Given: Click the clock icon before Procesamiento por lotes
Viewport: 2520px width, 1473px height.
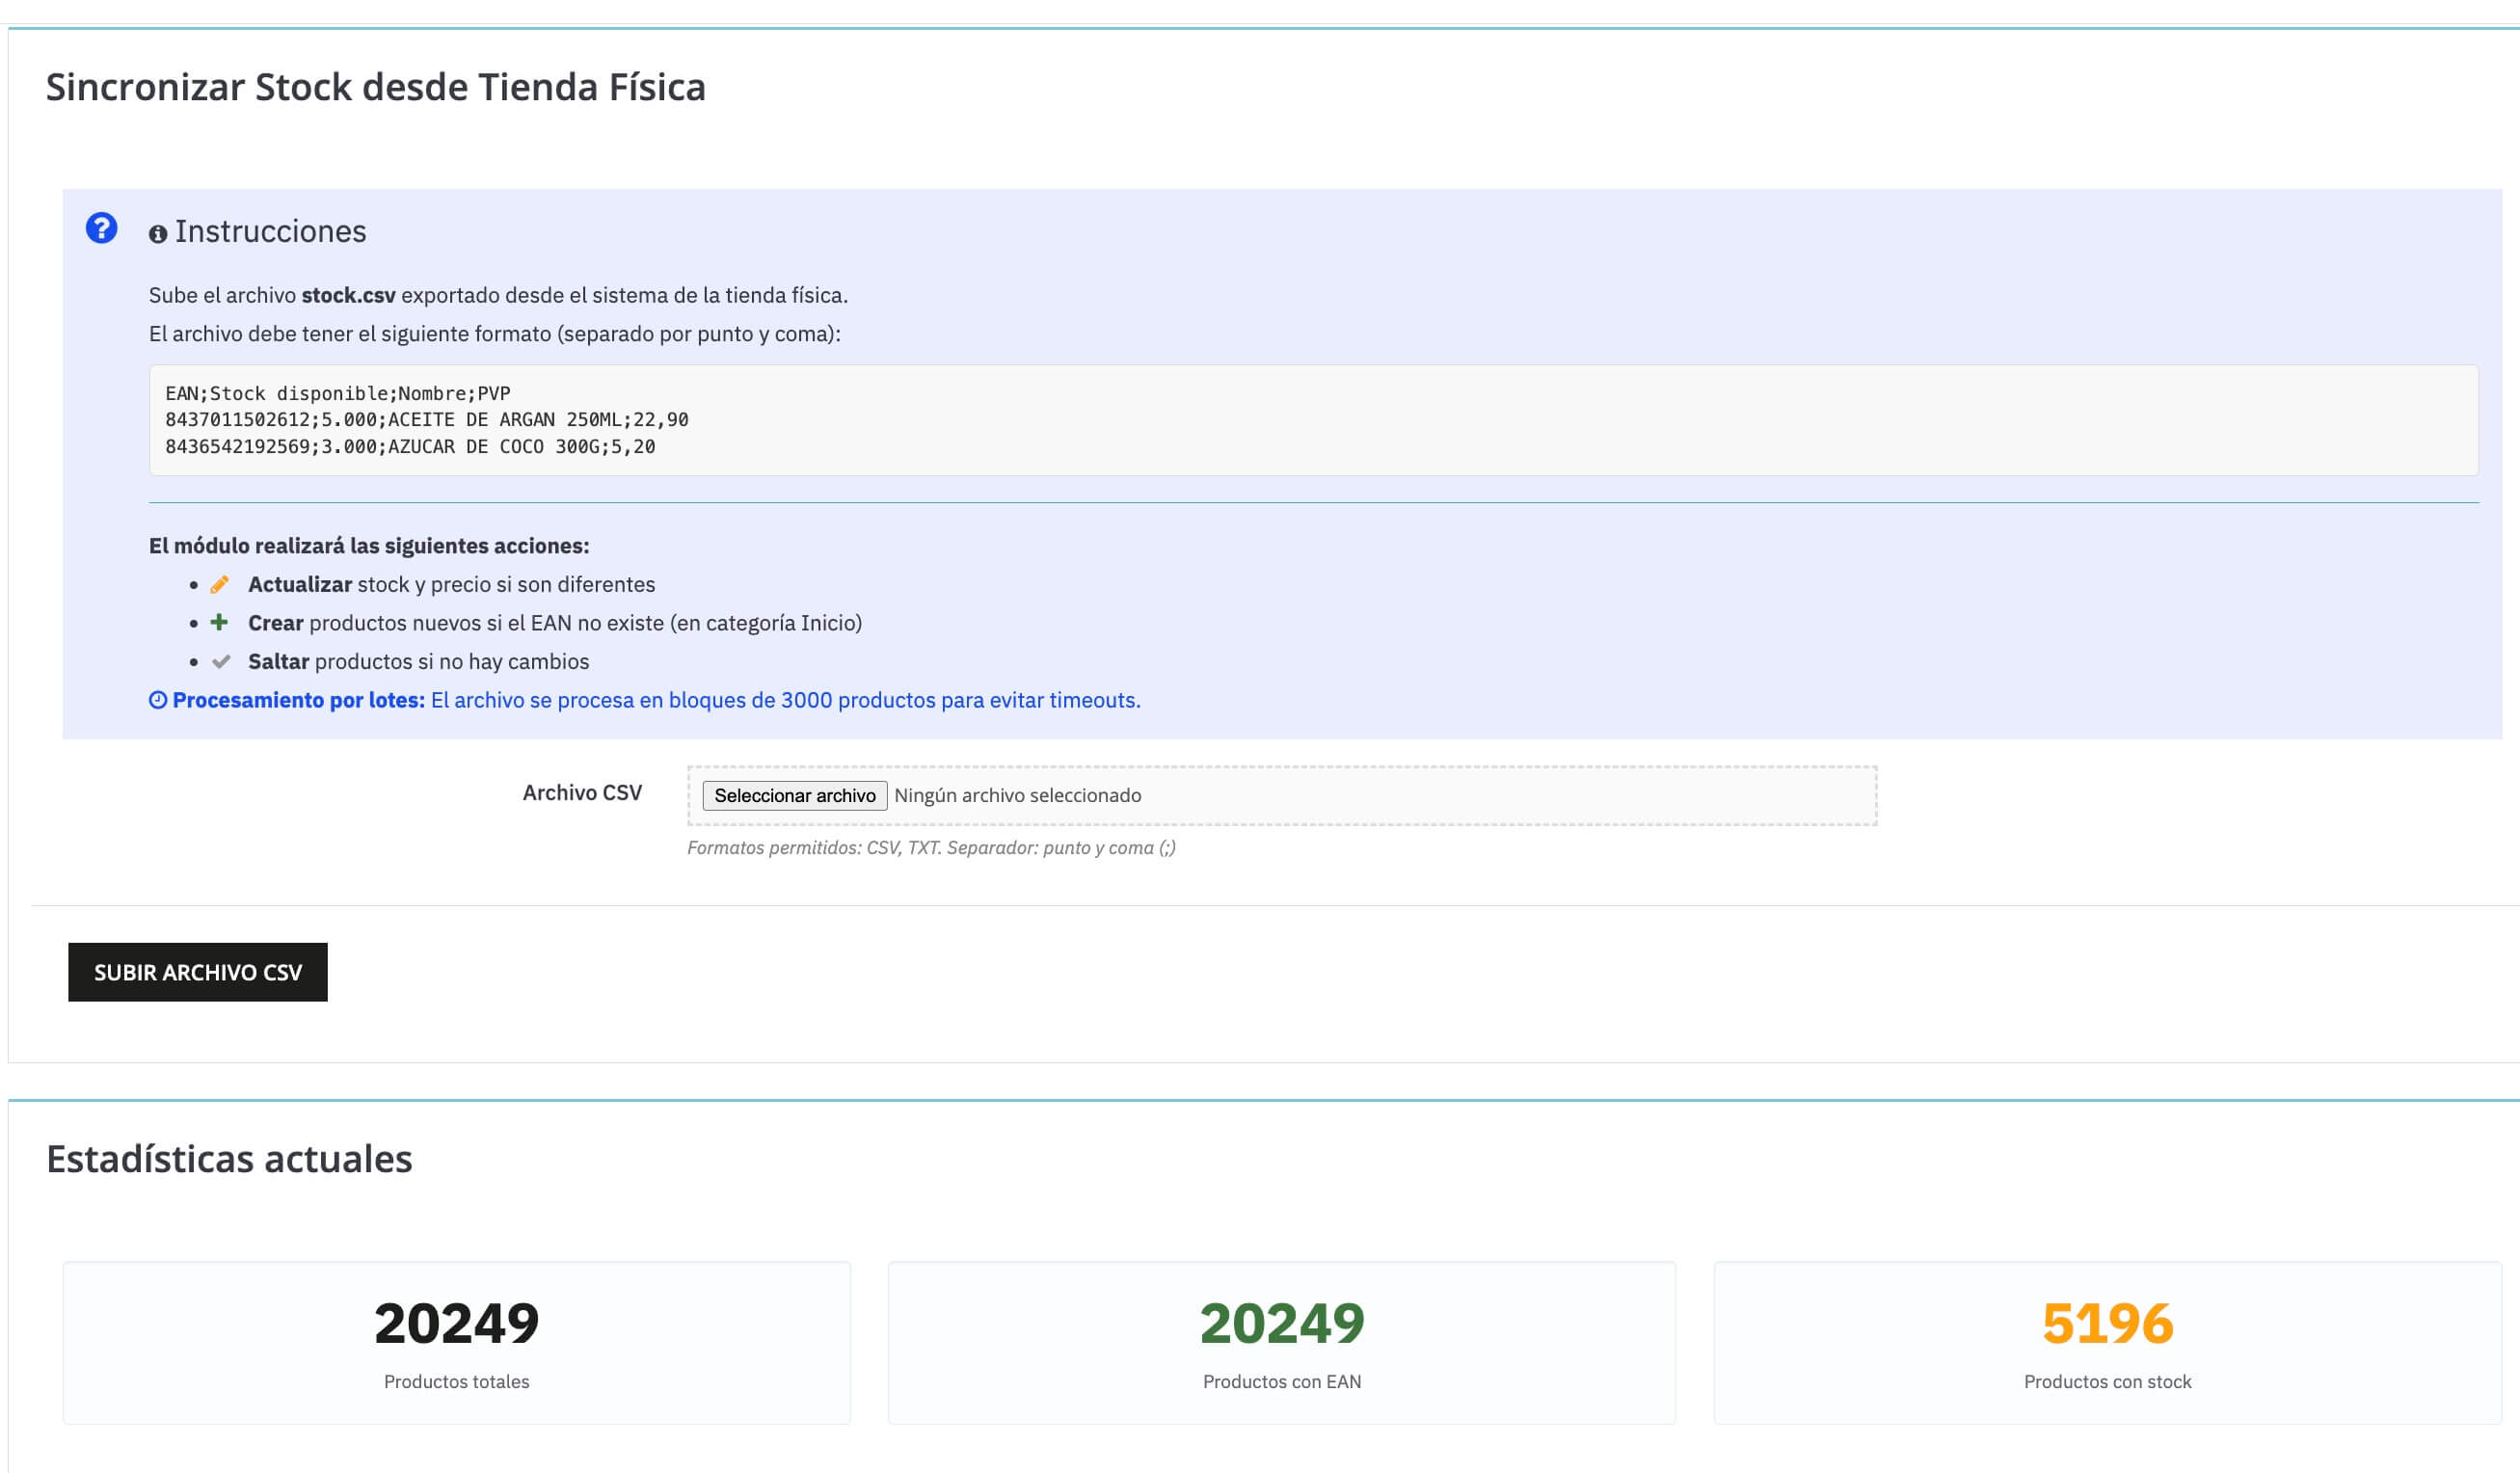Looking at the screenshot, I should pyautogui.click(x=157, y=700).
